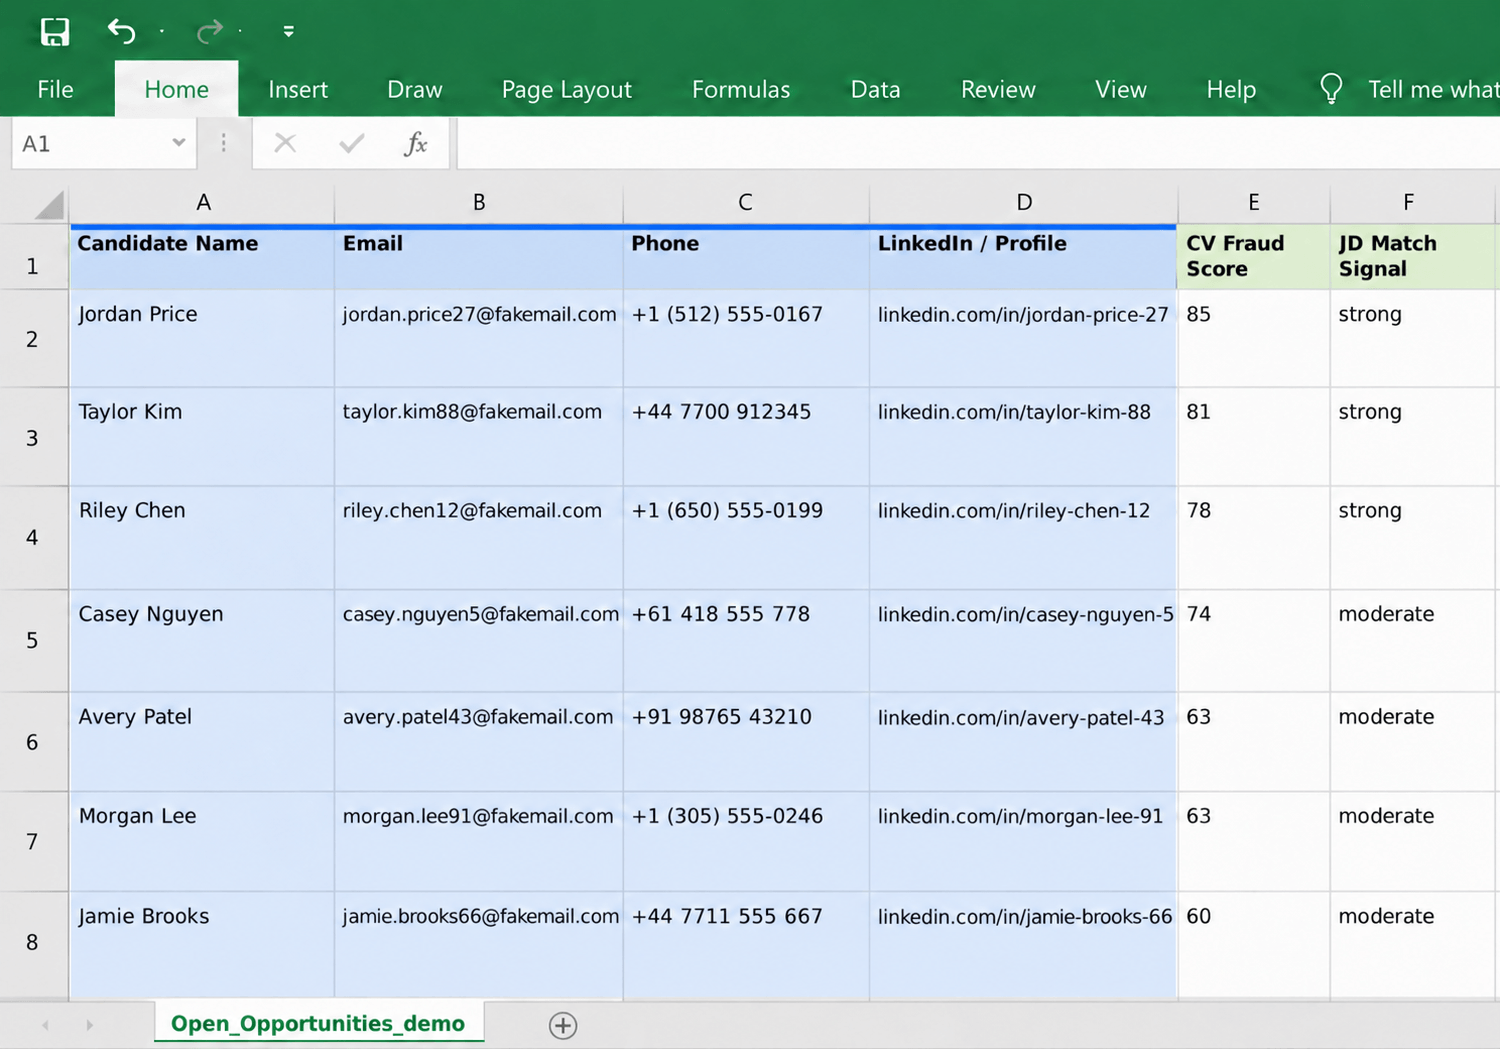Switch to the Insert ribbon tab
The image size is (1500, 1049).
(298, 89)
